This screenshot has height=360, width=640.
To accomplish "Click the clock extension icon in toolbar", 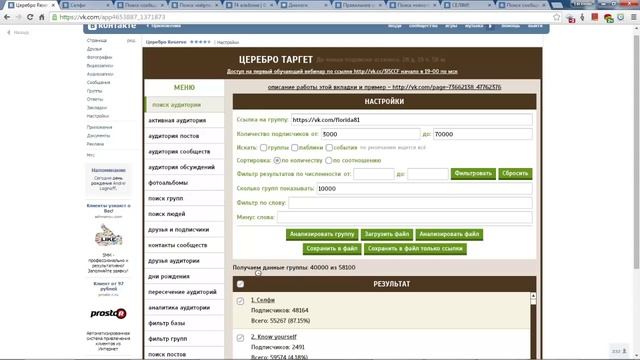I will [x=621, y=17].
